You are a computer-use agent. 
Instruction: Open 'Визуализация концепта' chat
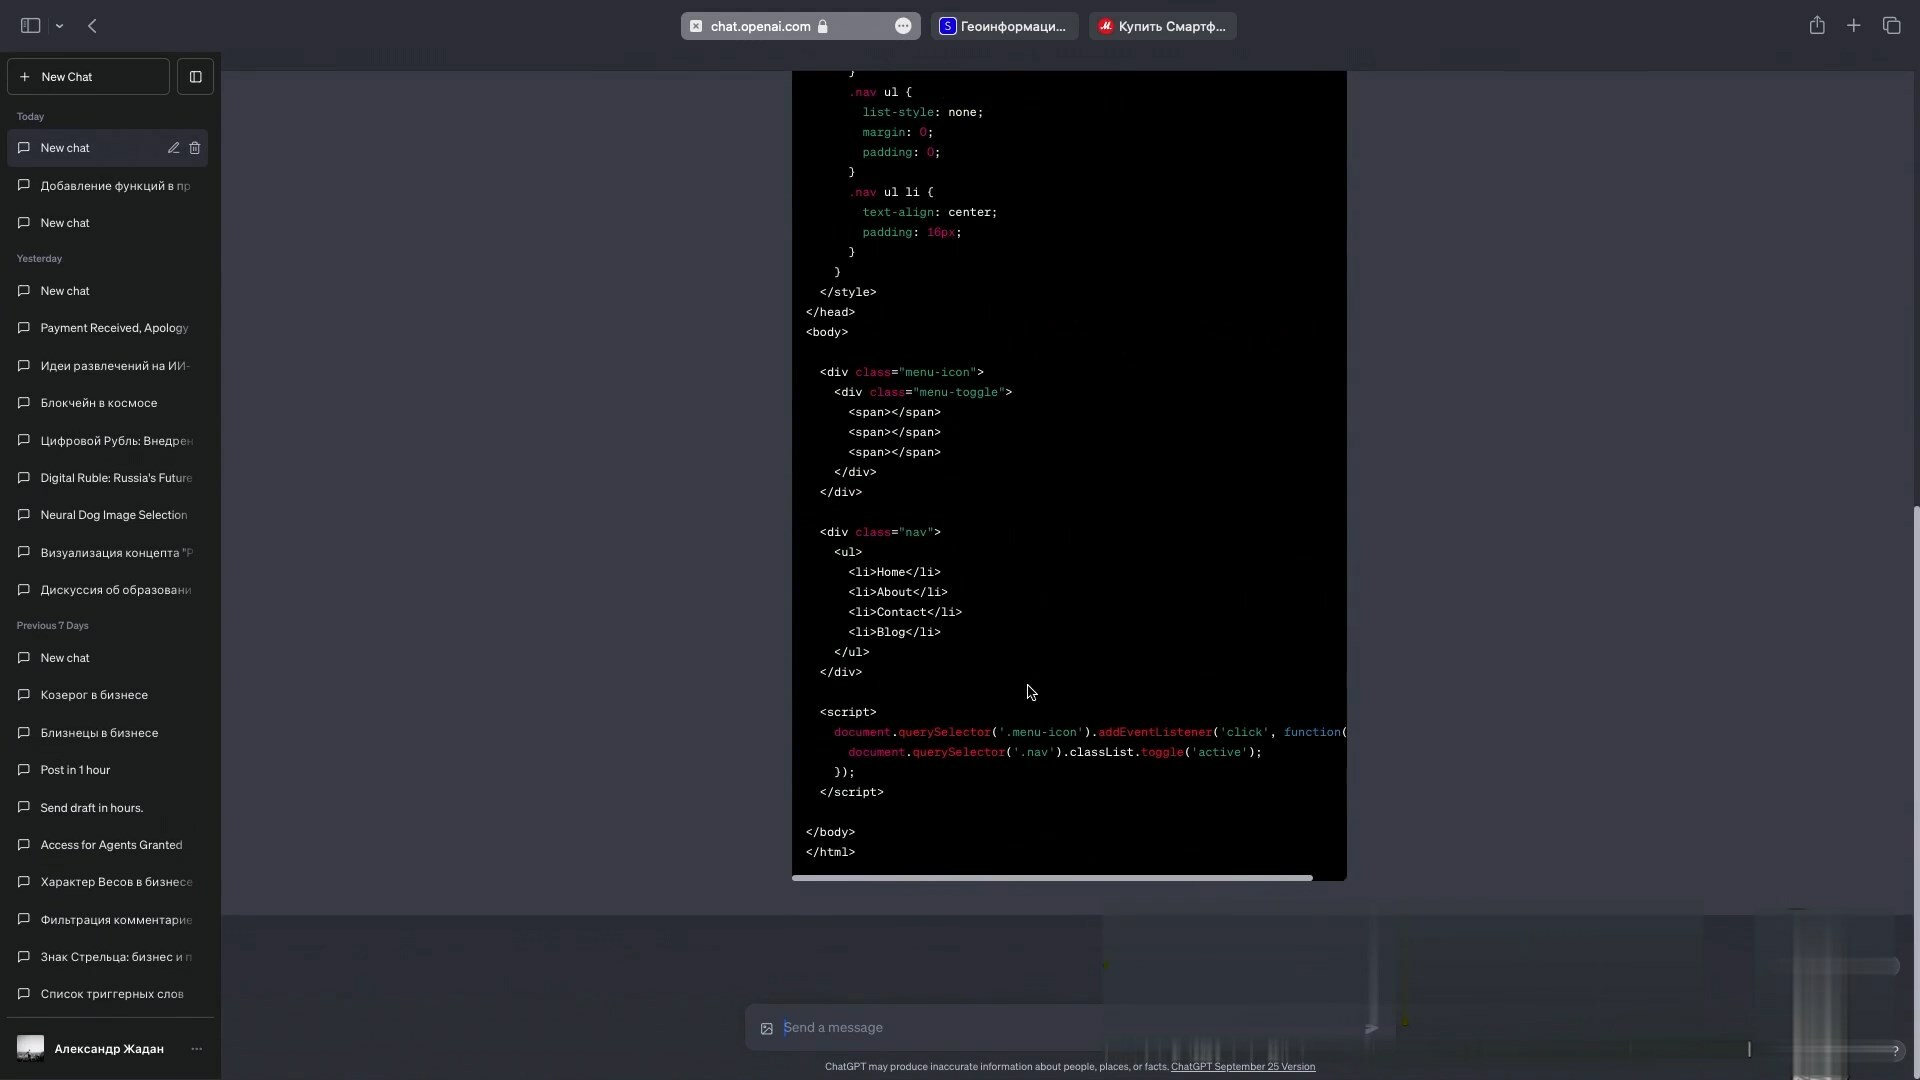[x=108, y=553]
